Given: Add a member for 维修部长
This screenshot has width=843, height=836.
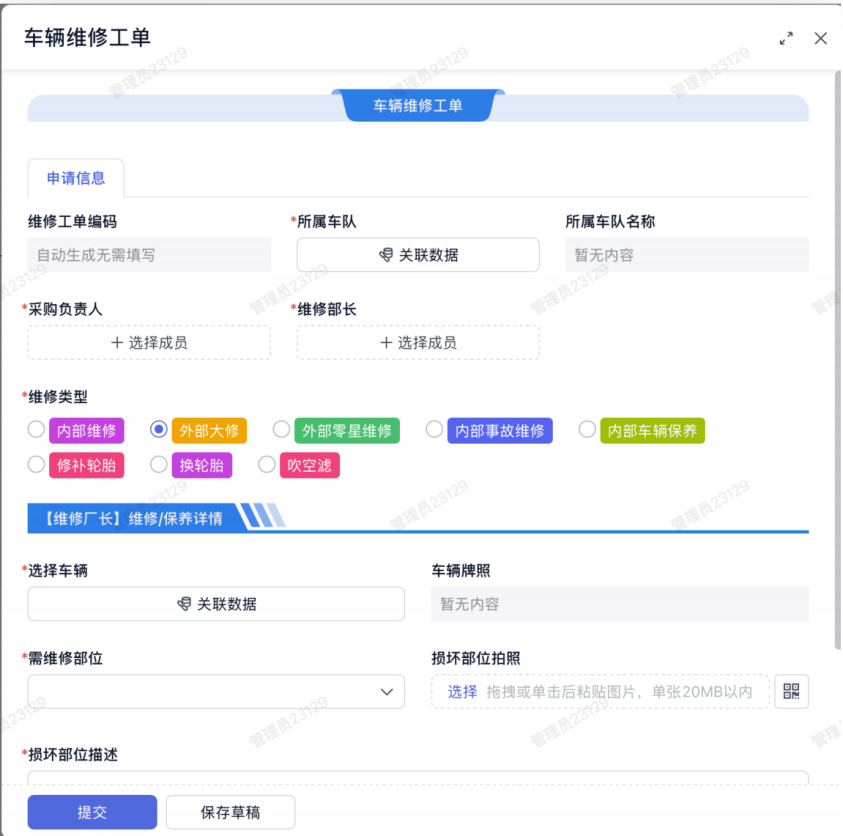Looking at the screenshot, I should pyautogui.click(x=418, y=342).
